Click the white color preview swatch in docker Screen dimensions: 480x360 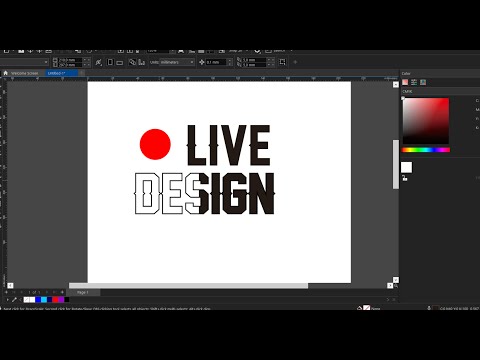point(406,167)
